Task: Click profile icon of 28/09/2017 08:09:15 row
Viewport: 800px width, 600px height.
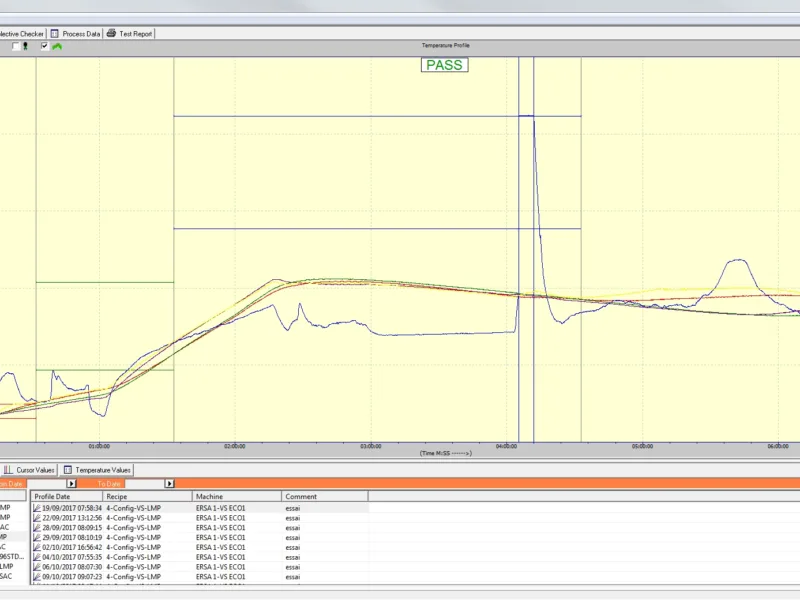Action: (x=37, y=527)
